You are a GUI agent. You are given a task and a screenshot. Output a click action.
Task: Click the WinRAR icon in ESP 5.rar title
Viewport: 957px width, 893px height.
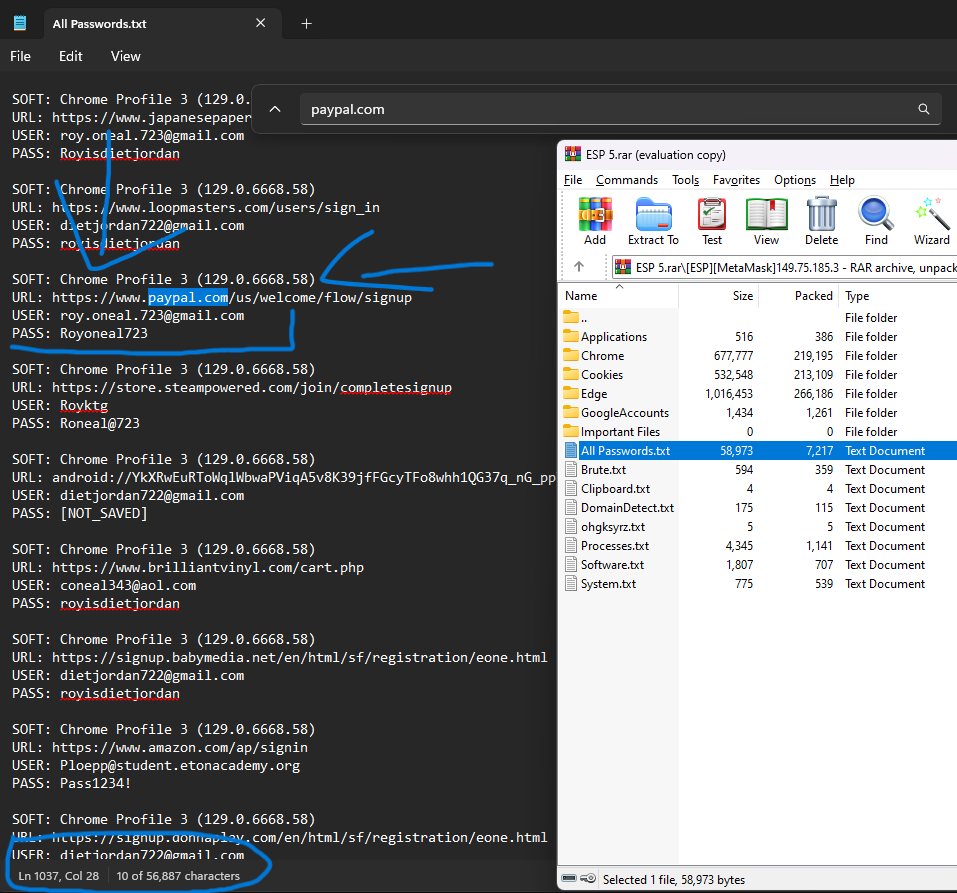click(572, 154)
